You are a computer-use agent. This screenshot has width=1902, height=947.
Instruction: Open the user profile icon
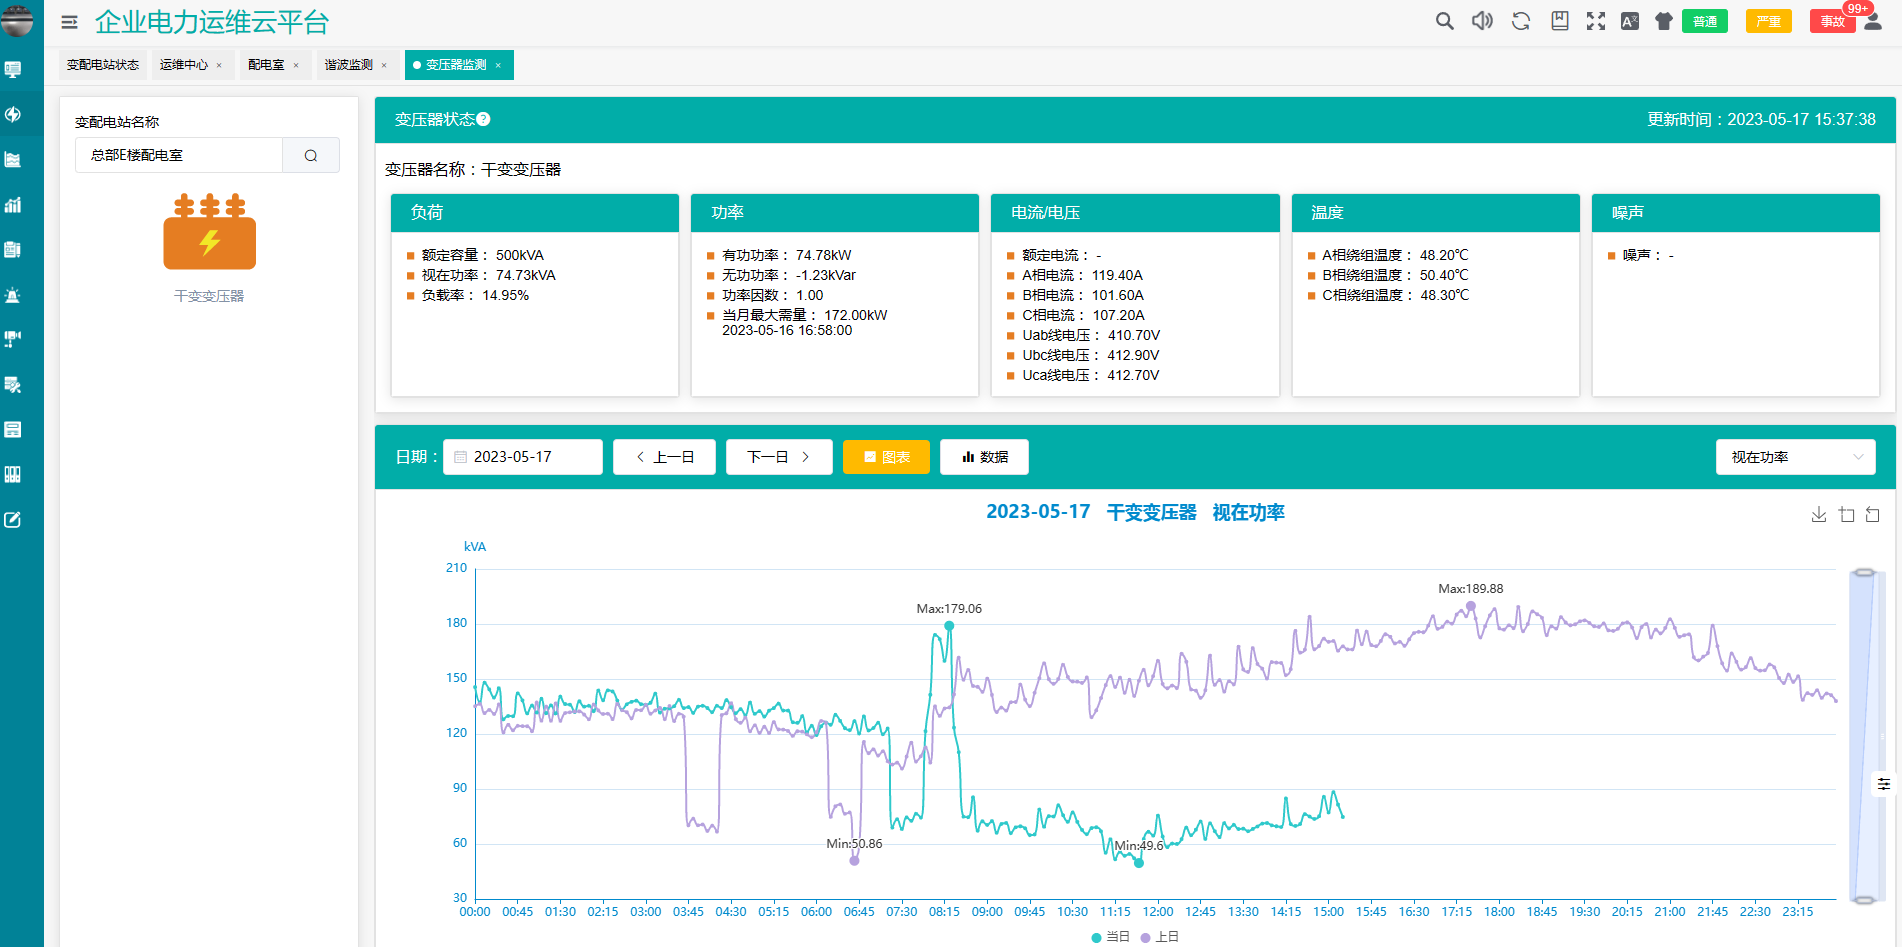1874,21
